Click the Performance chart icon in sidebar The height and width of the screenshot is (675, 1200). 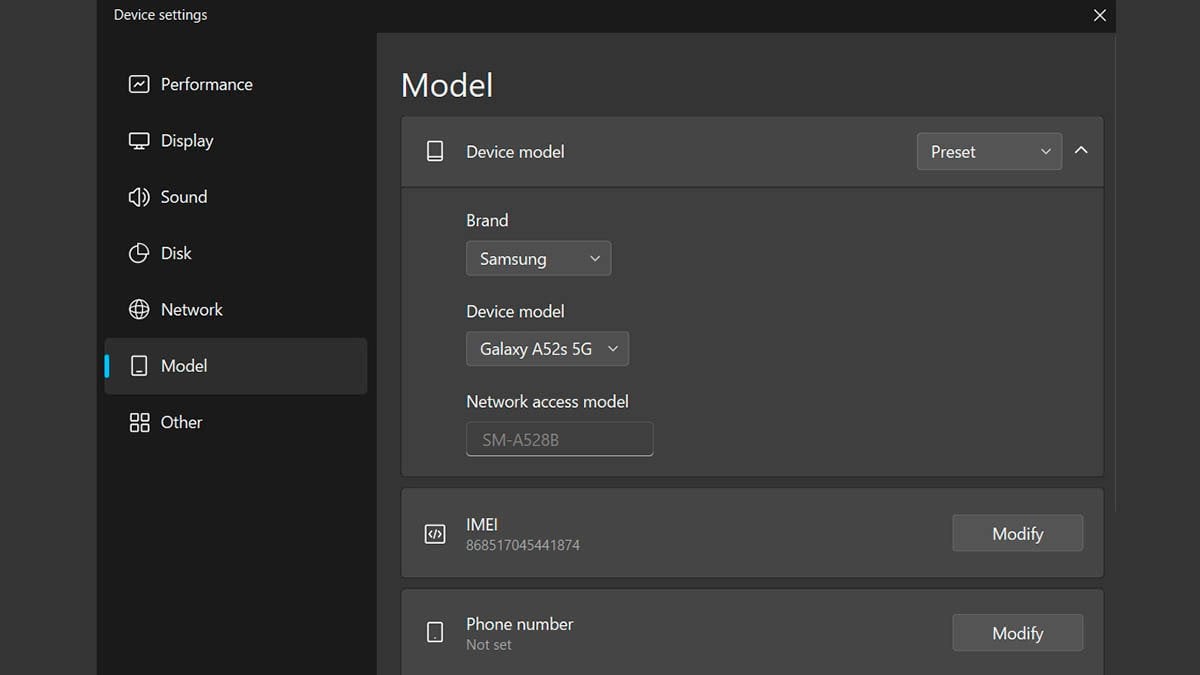coord(139,84)
